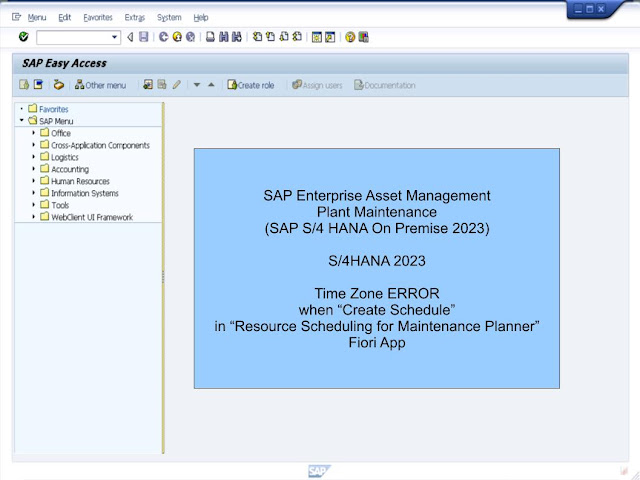Click the Move Favorites Up arrow

(x=211, y=85)
